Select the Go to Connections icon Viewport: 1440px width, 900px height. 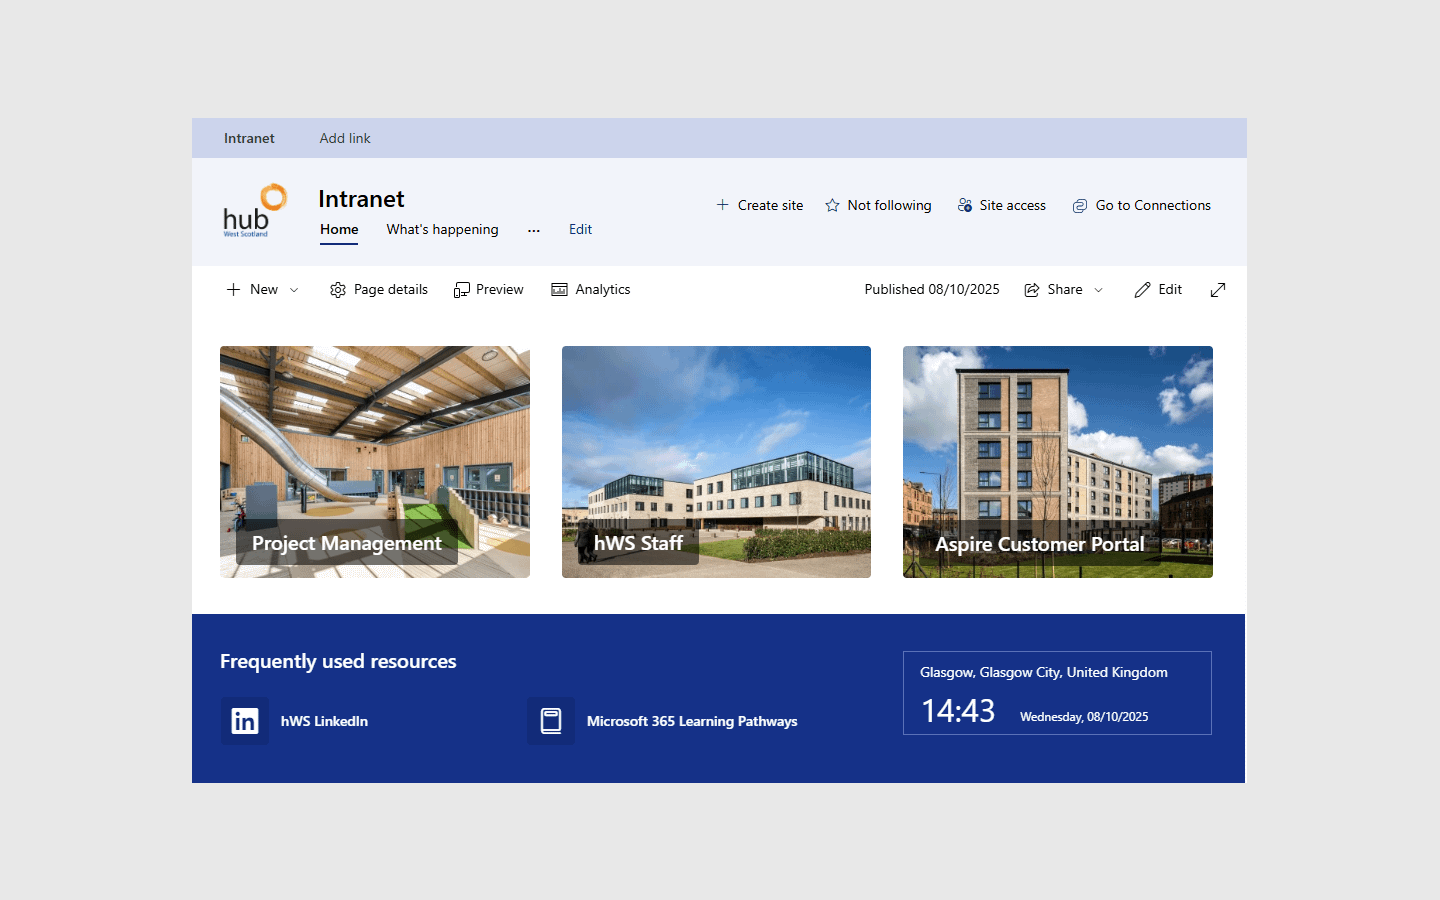[1080, 205]
